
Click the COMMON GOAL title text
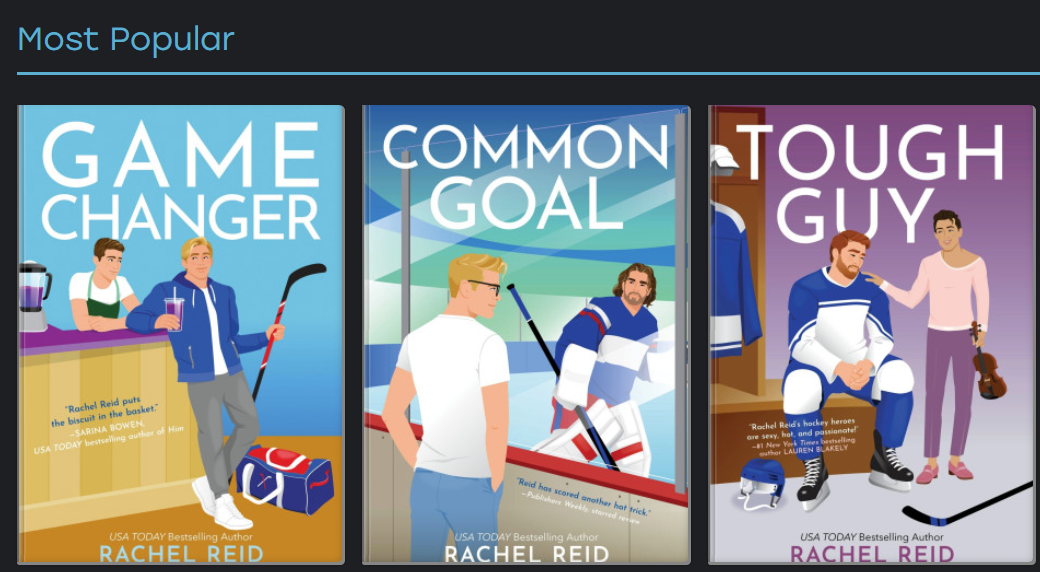(526, 176)
